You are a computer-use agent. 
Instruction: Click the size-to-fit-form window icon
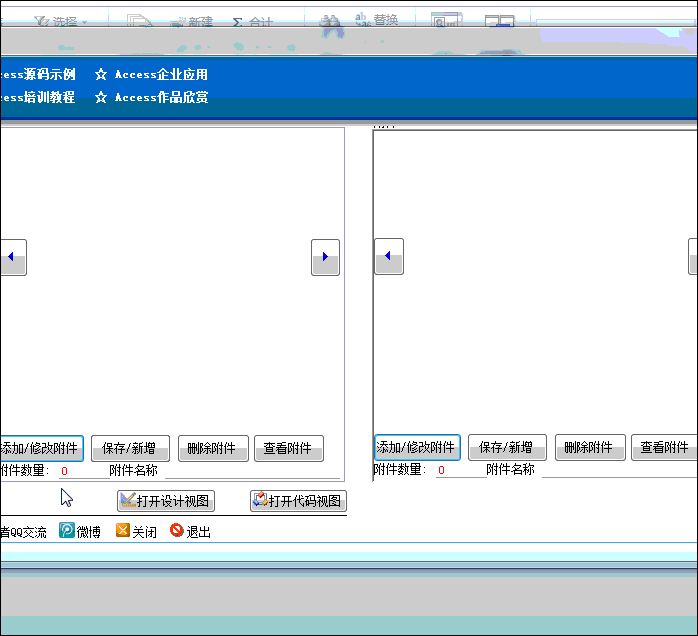coord(446,20)
